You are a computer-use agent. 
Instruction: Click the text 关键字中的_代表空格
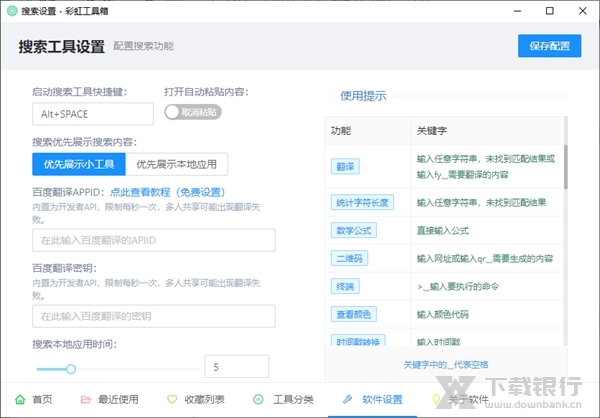[x=446, y=364]
